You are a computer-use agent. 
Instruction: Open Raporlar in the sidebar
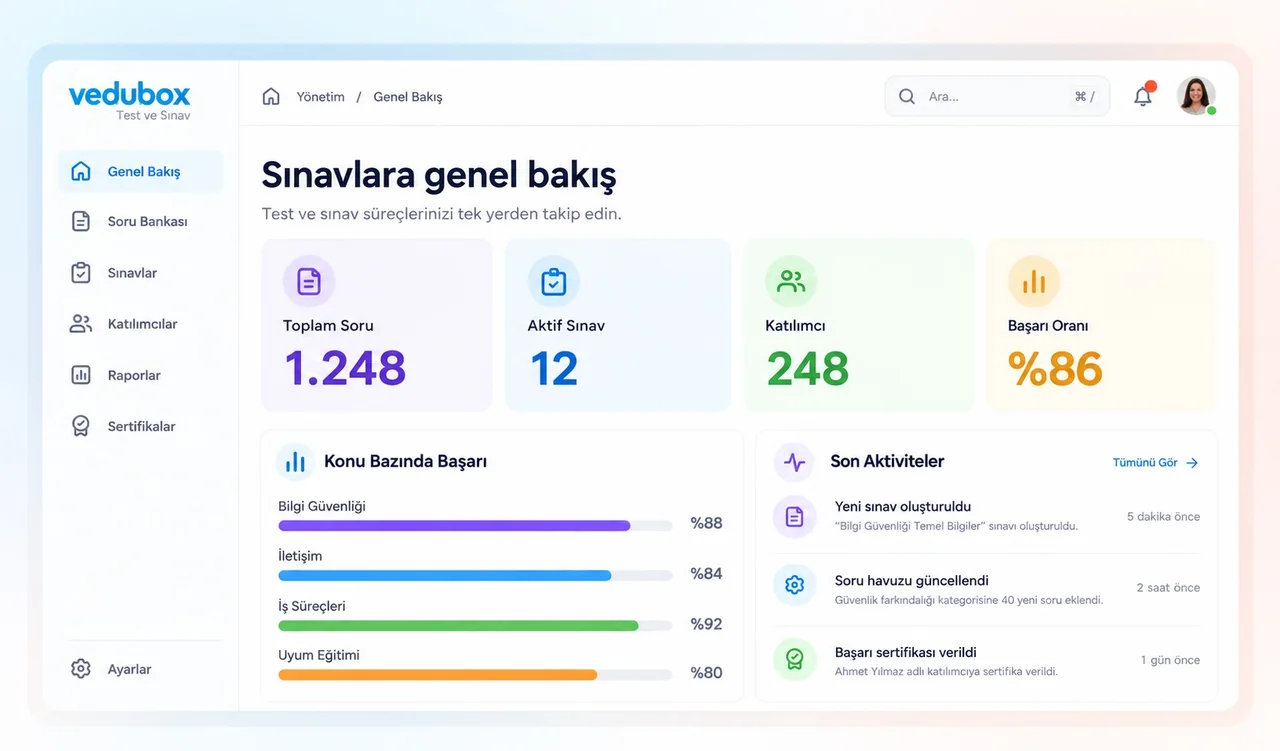(x=140, y=375)
